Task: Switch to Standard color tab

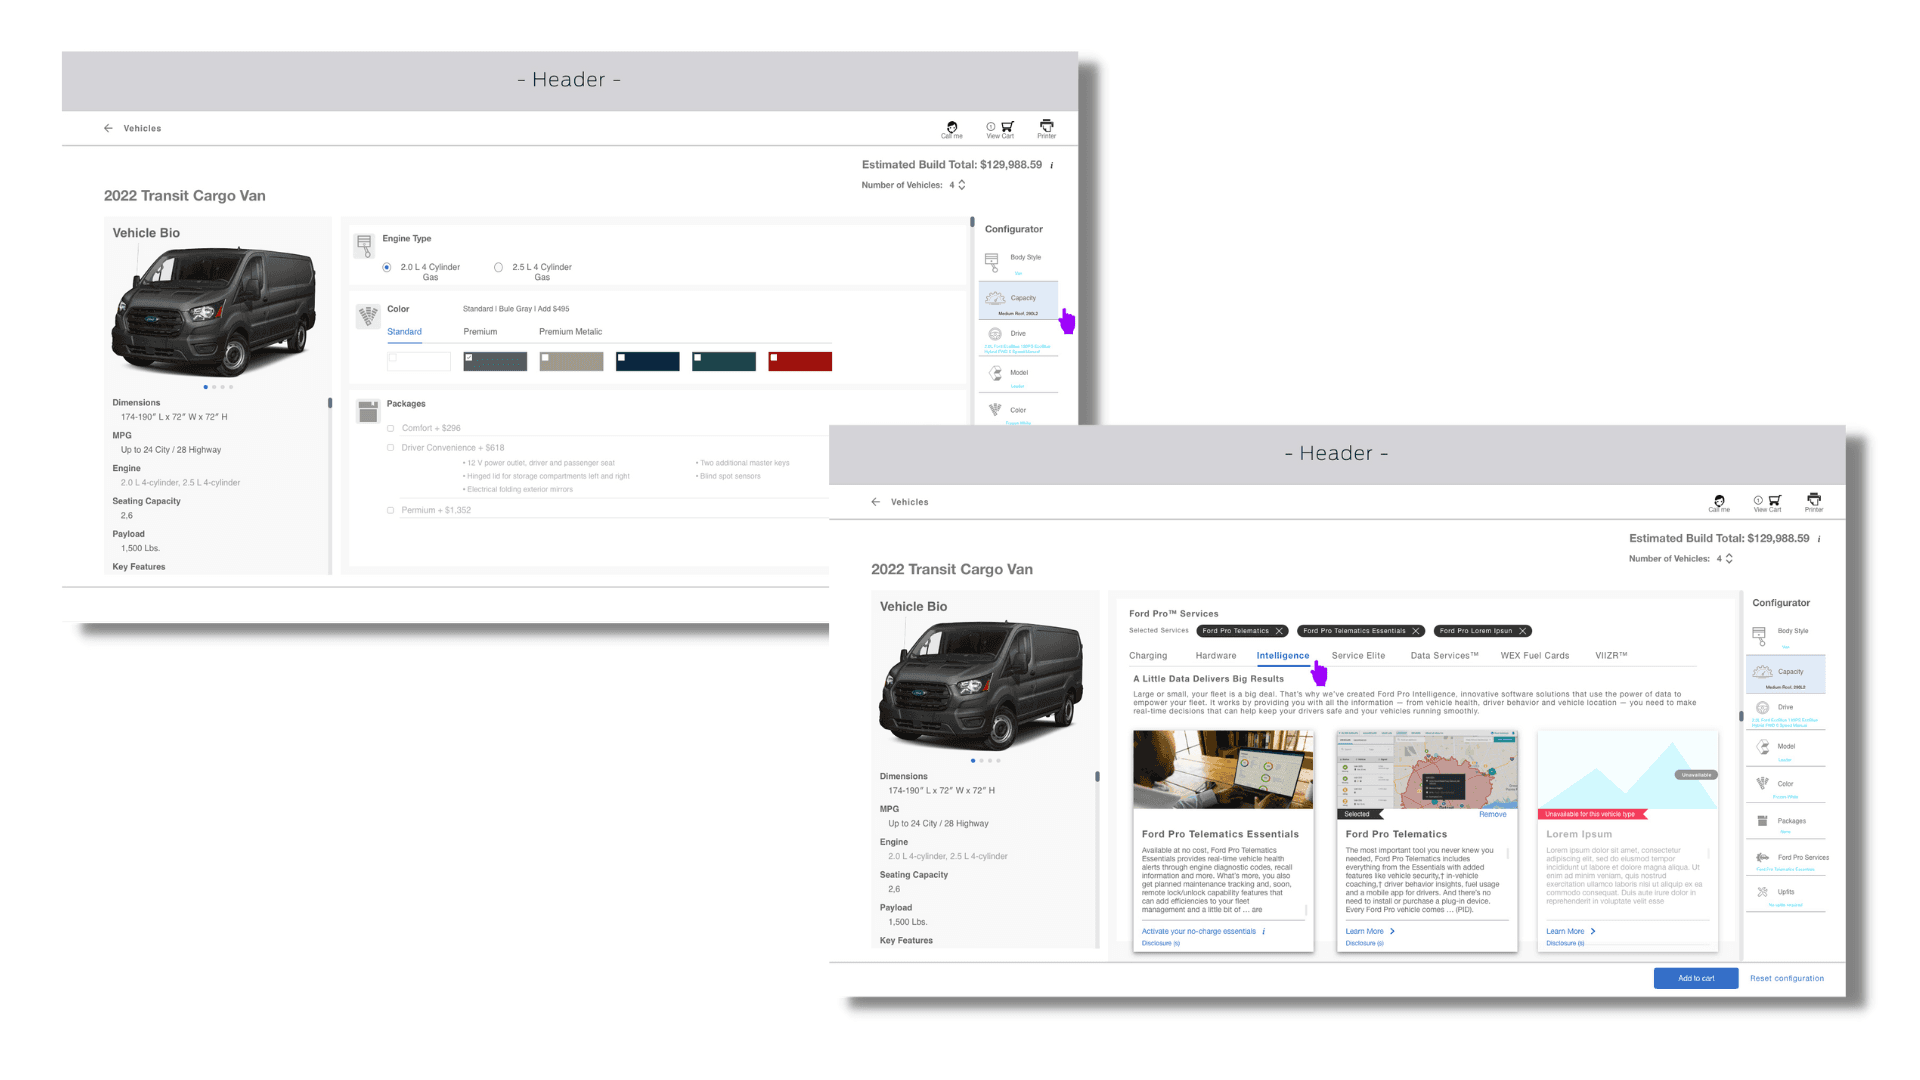Action: tap(404, 332)
